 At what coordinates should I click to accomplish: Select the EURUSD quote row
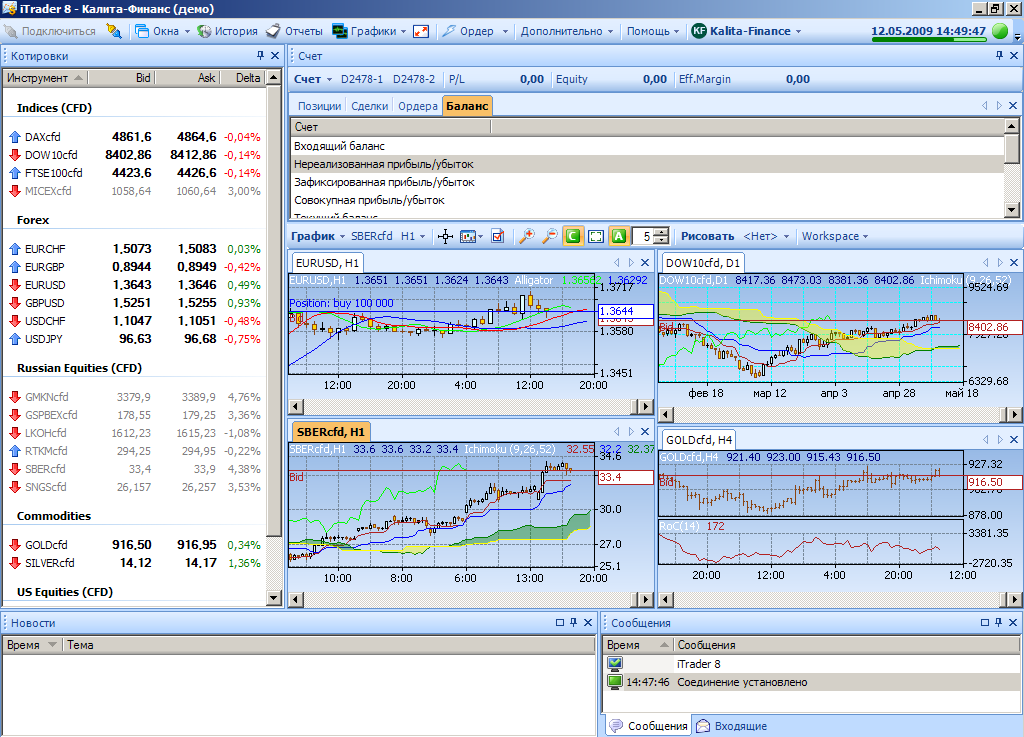[135, 285]
